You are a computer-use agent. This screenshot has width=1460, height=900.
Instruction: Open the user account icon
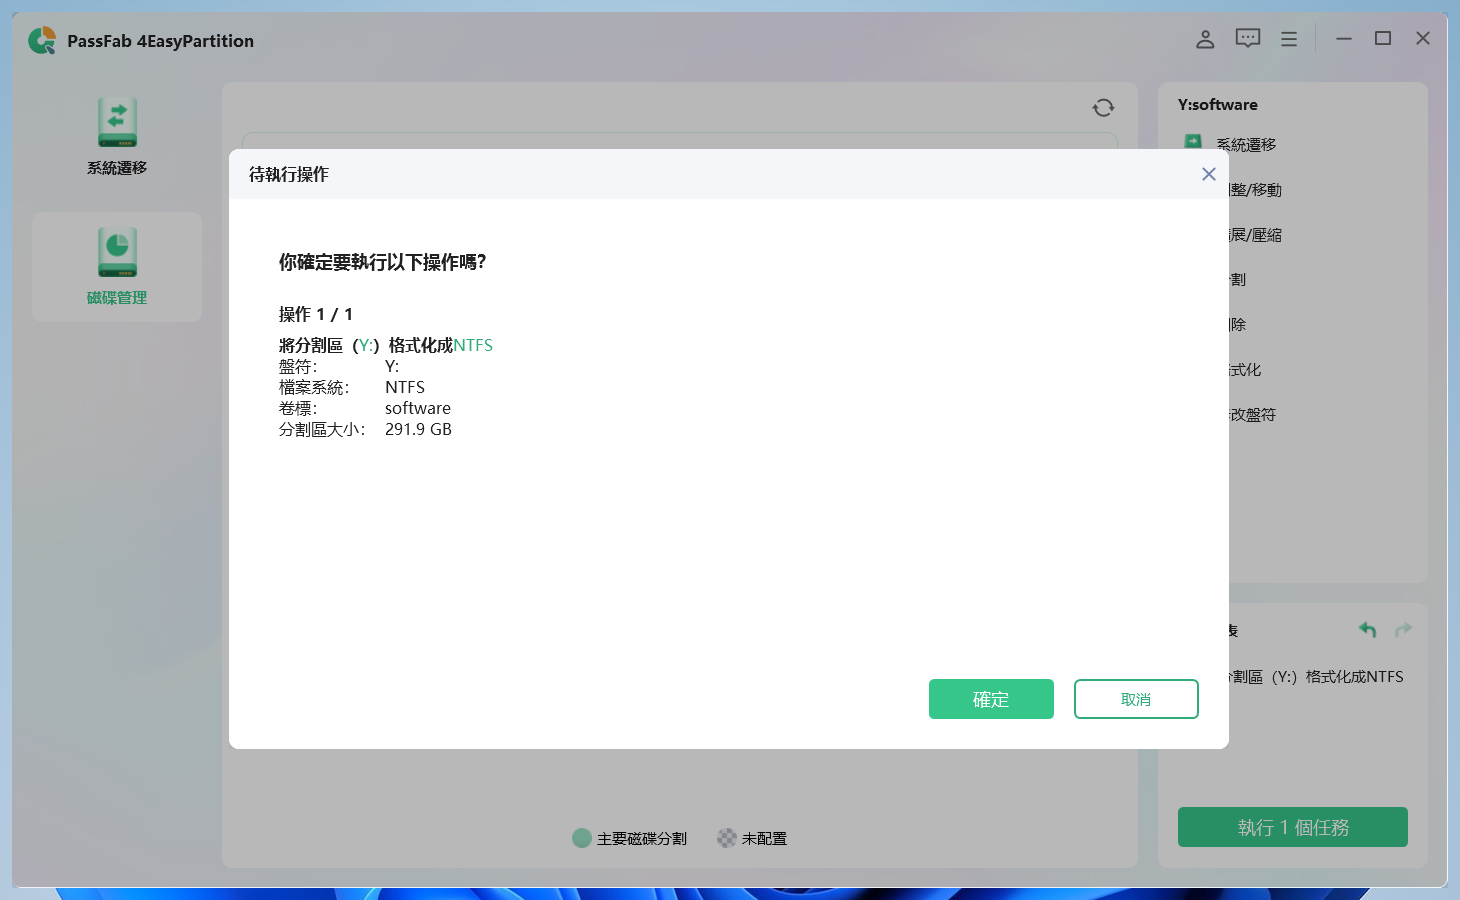(x=1204, y=38)
